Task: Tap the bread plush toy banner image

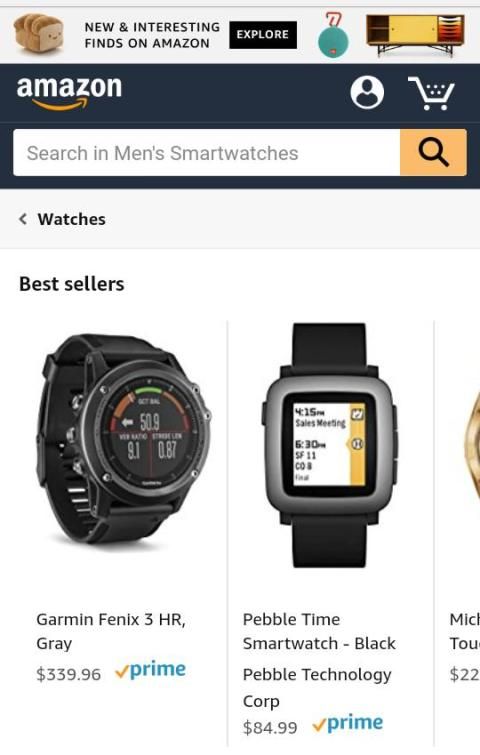Action: [x=39, y=33]
